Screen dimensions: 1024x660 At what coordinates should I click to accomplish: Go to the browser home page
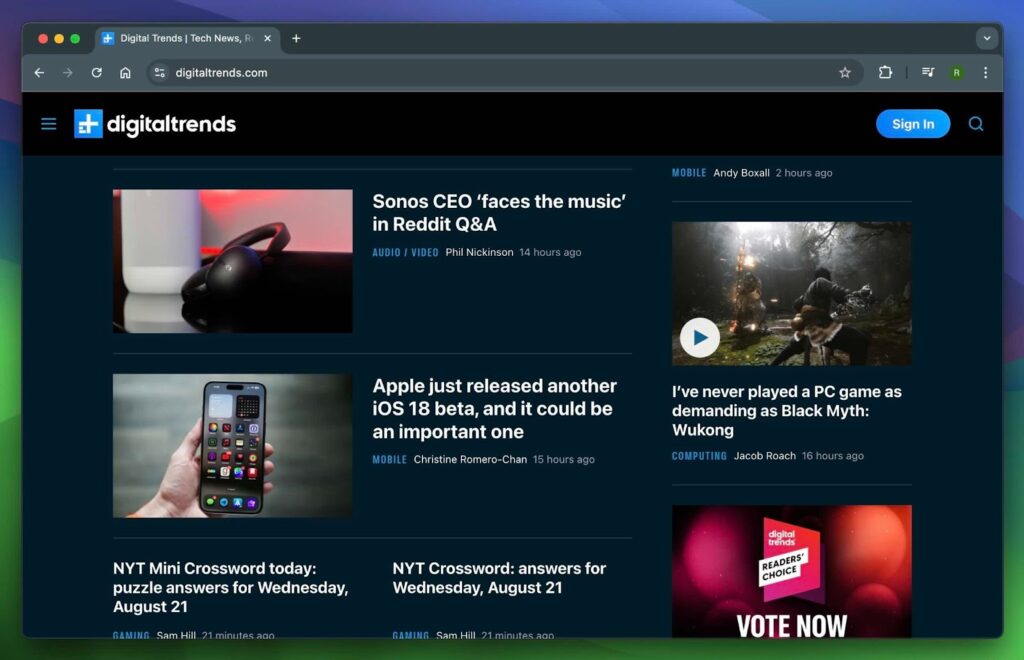tap(125, 72)
